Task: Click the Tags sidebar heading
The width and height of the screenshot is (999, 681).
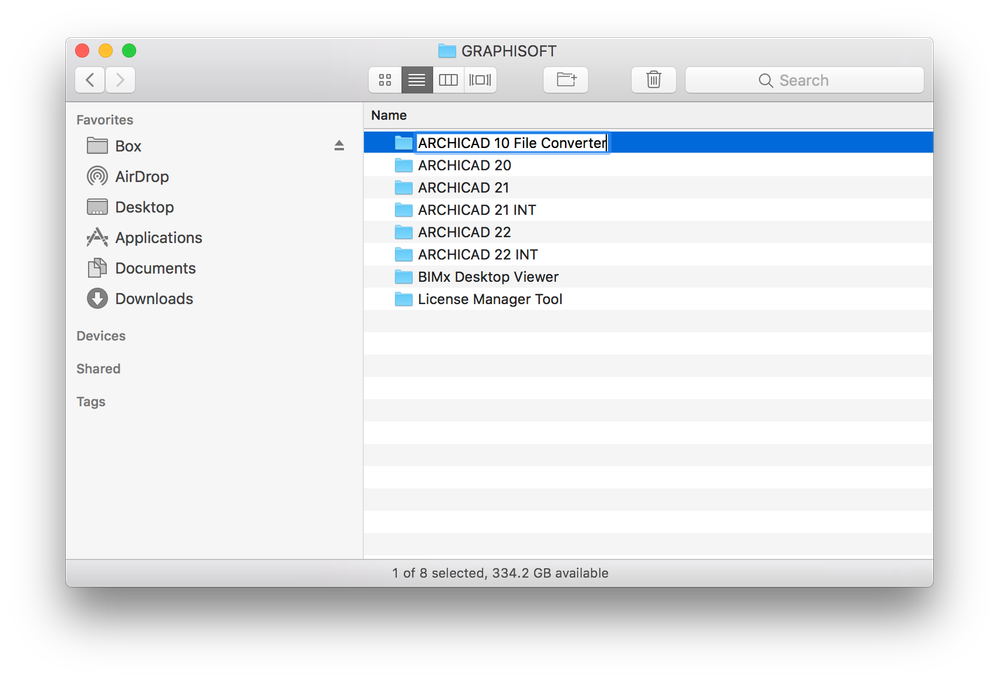Action: tap(90, 402)
